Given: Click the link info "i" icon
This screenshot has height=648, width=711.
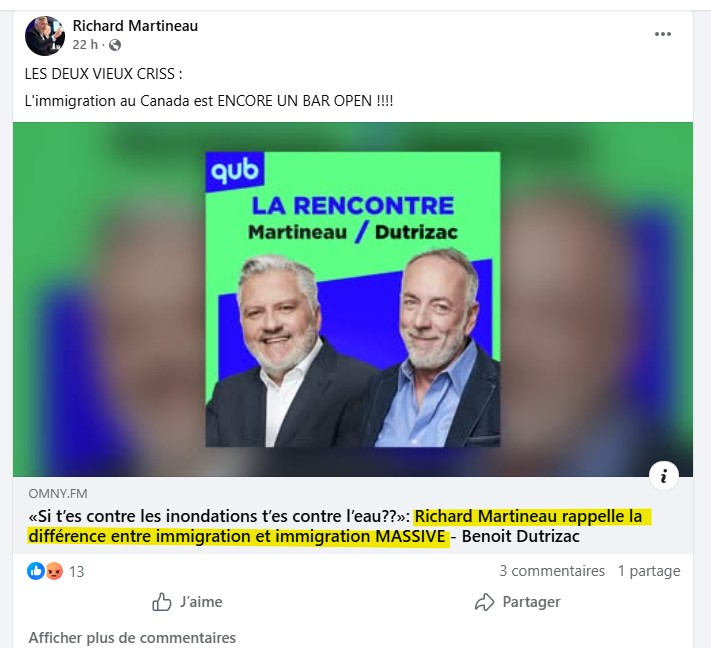Looking at the screenshot, I should pos(663,476).
